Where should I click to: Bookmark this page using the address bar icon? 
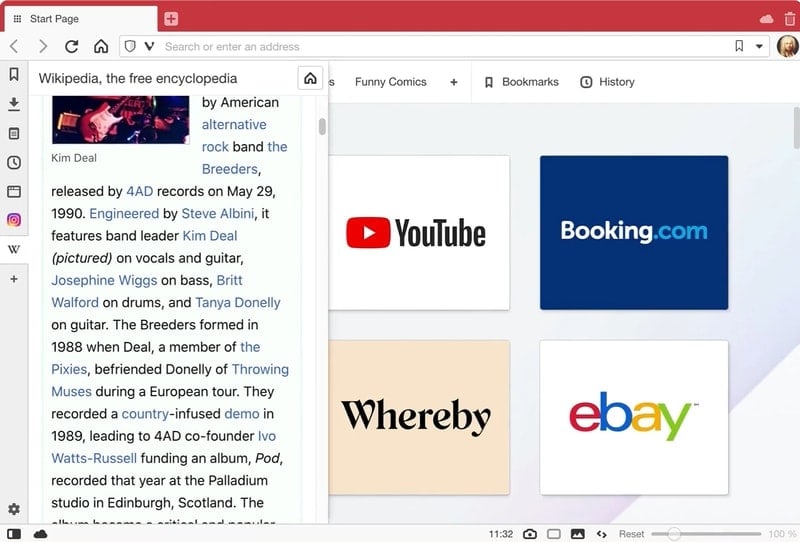[x=739, y=46]
